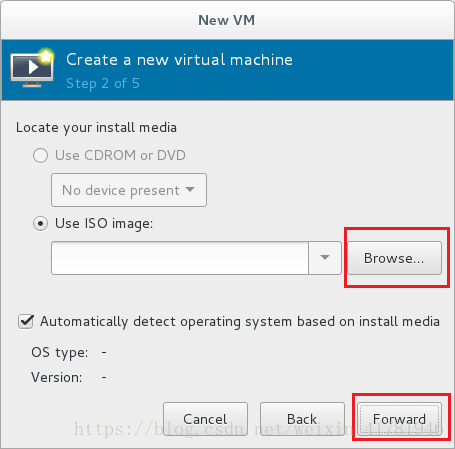Go to previous step with Back
The width and height of the screenshot is (455, 449).
pyautogui.click(x=302, y=419)
